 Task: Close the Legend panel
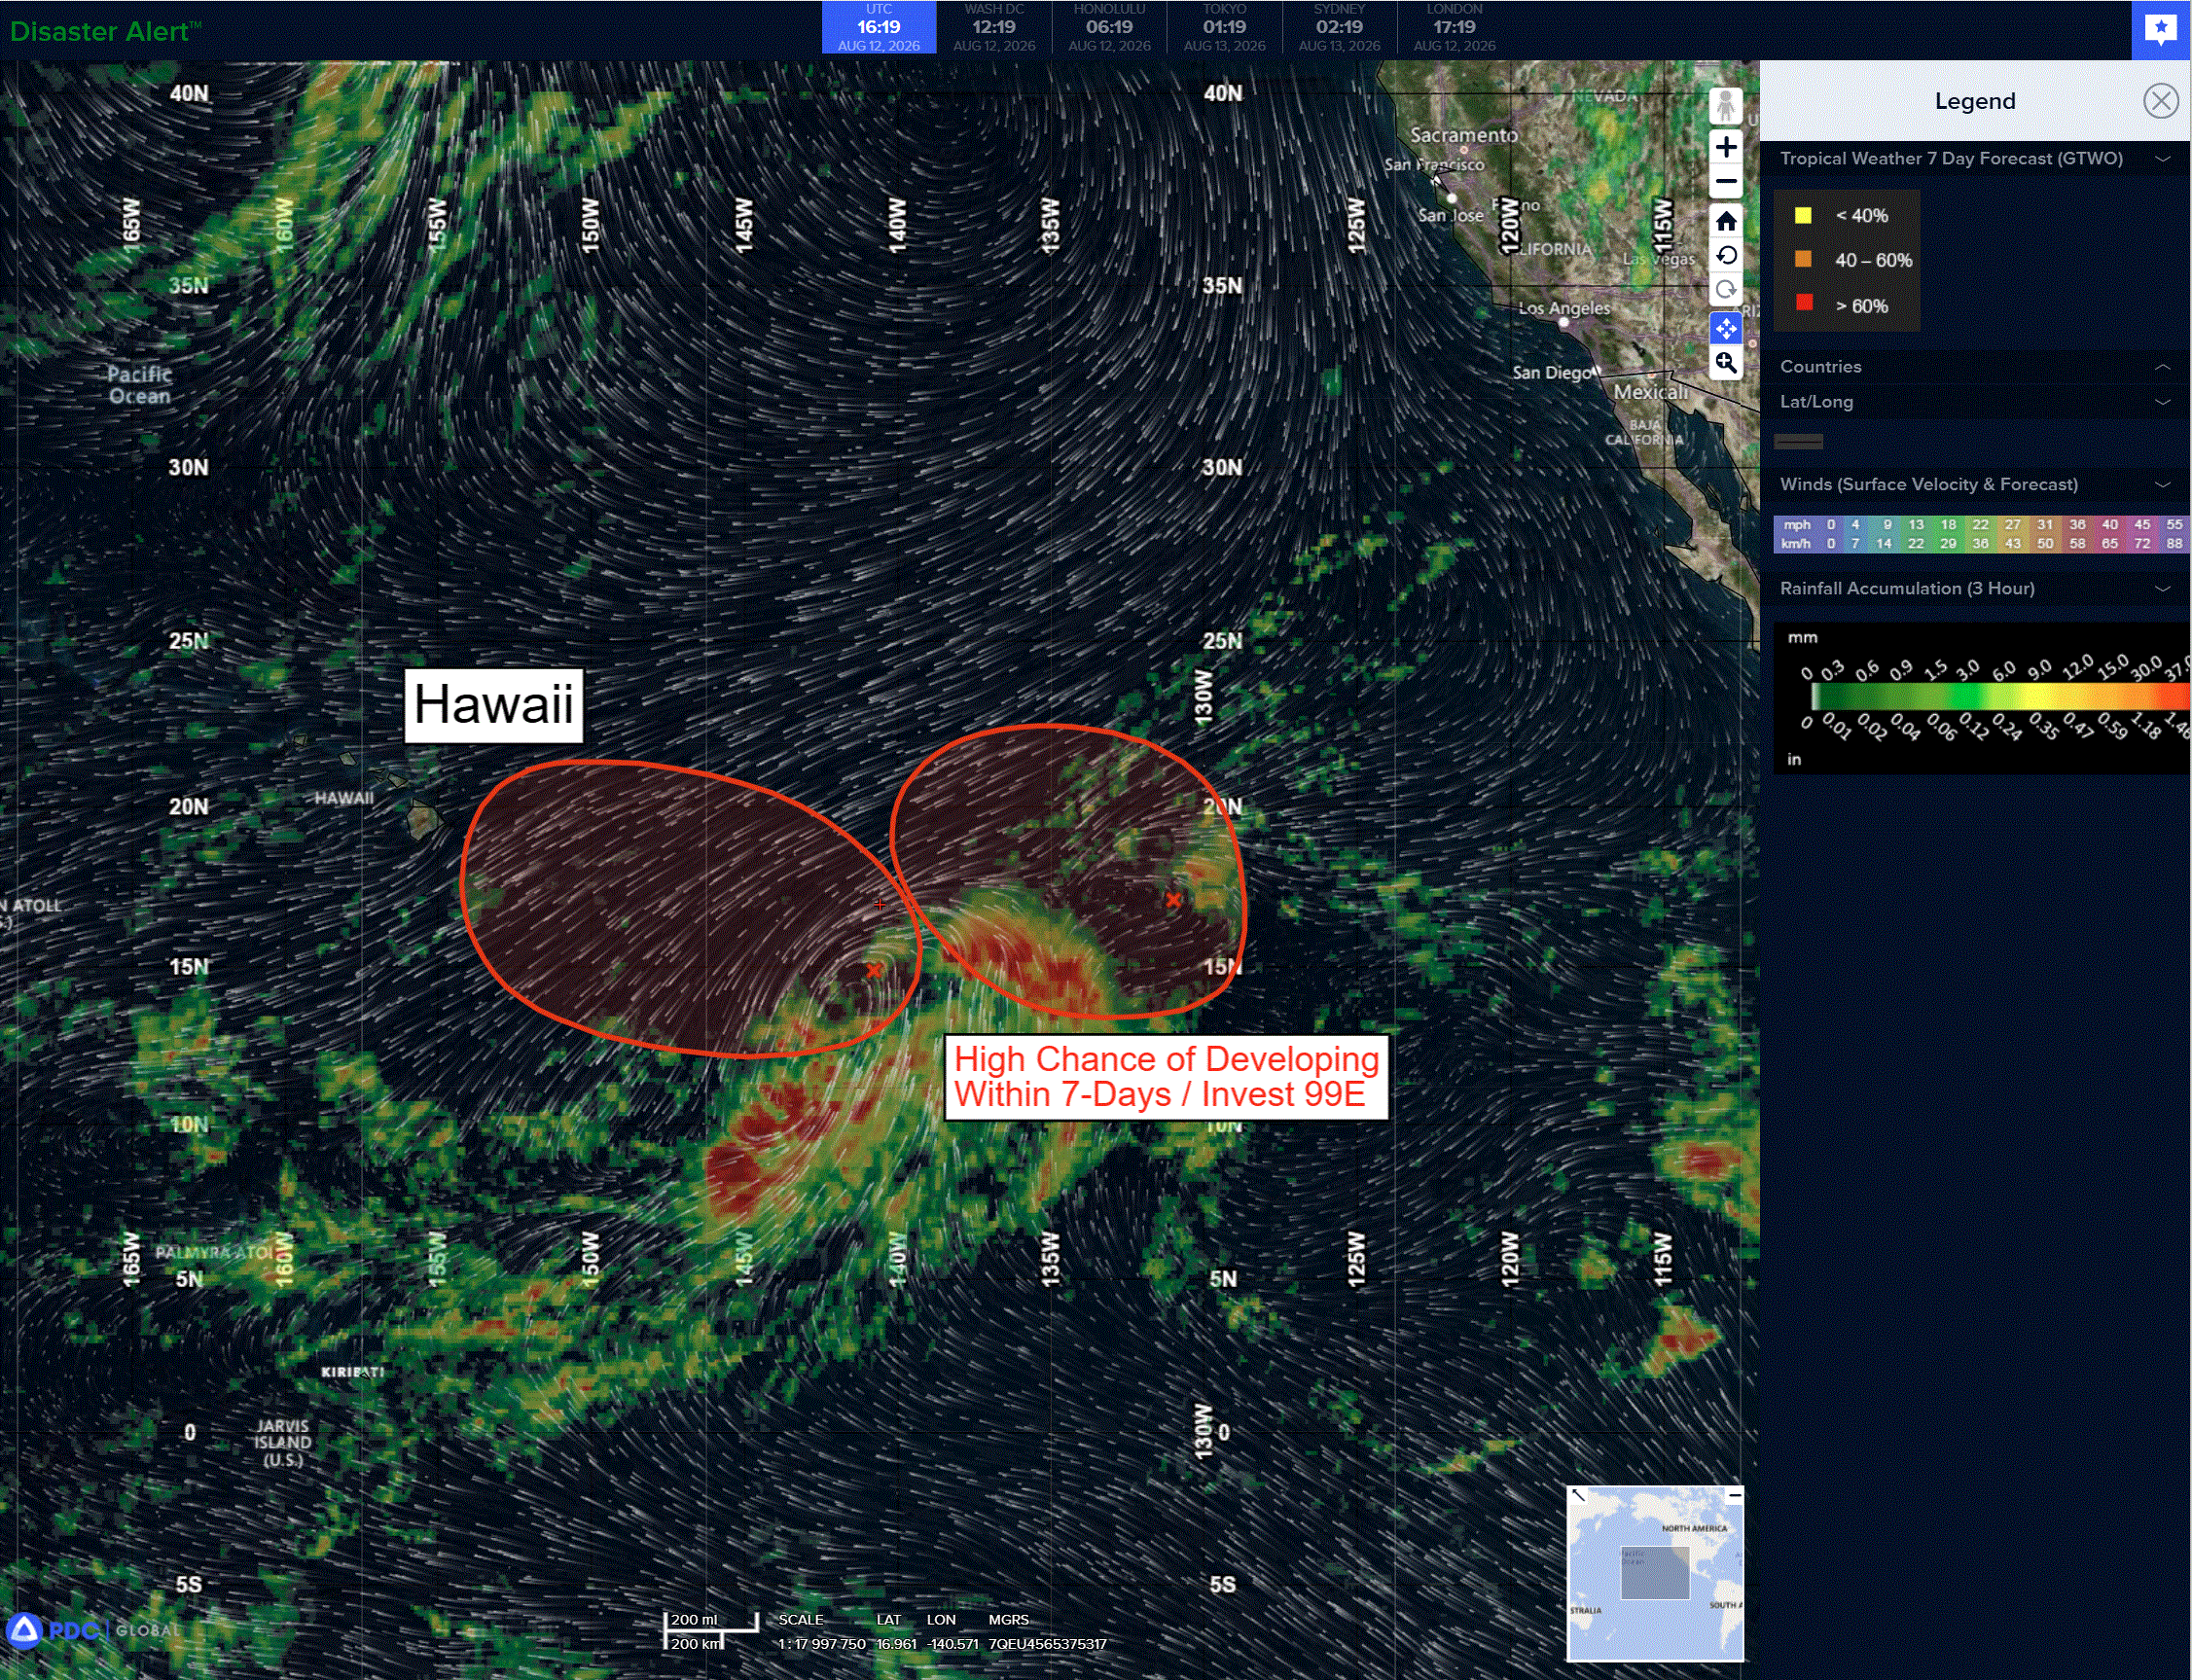click(x=2161, y=101)
